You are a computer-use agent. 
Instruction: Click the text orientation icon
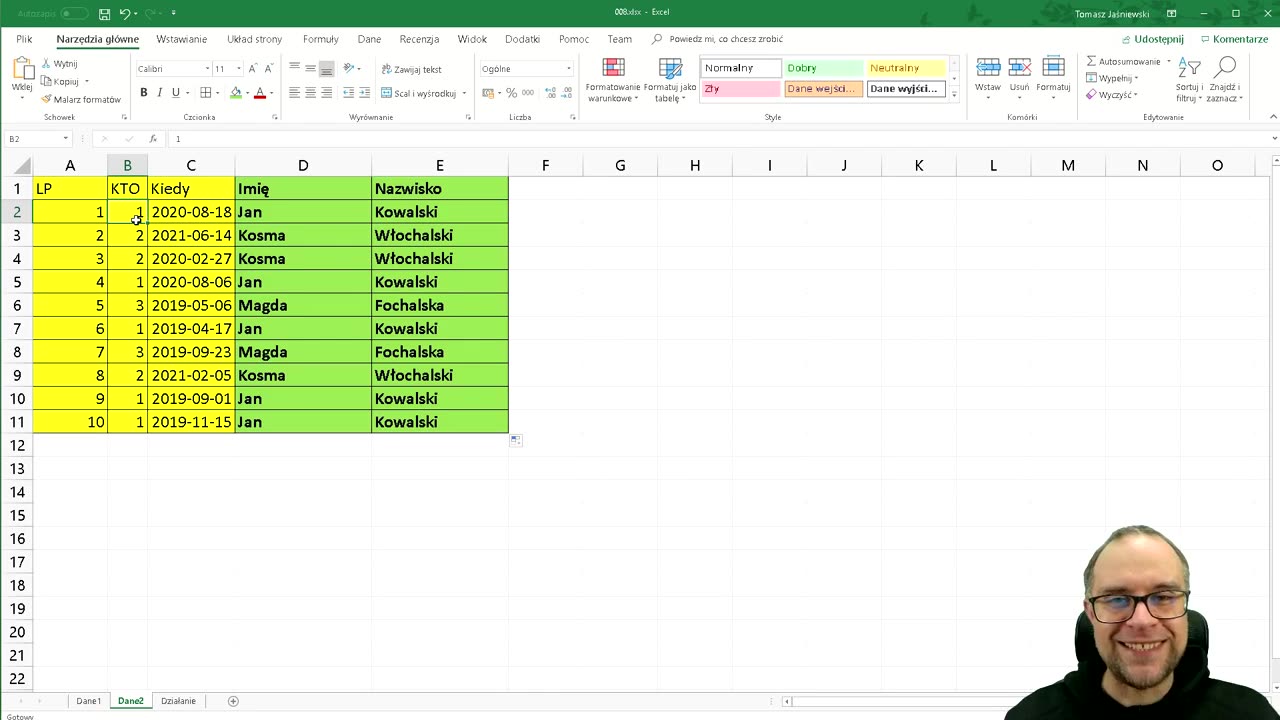(x=350, y=68)
